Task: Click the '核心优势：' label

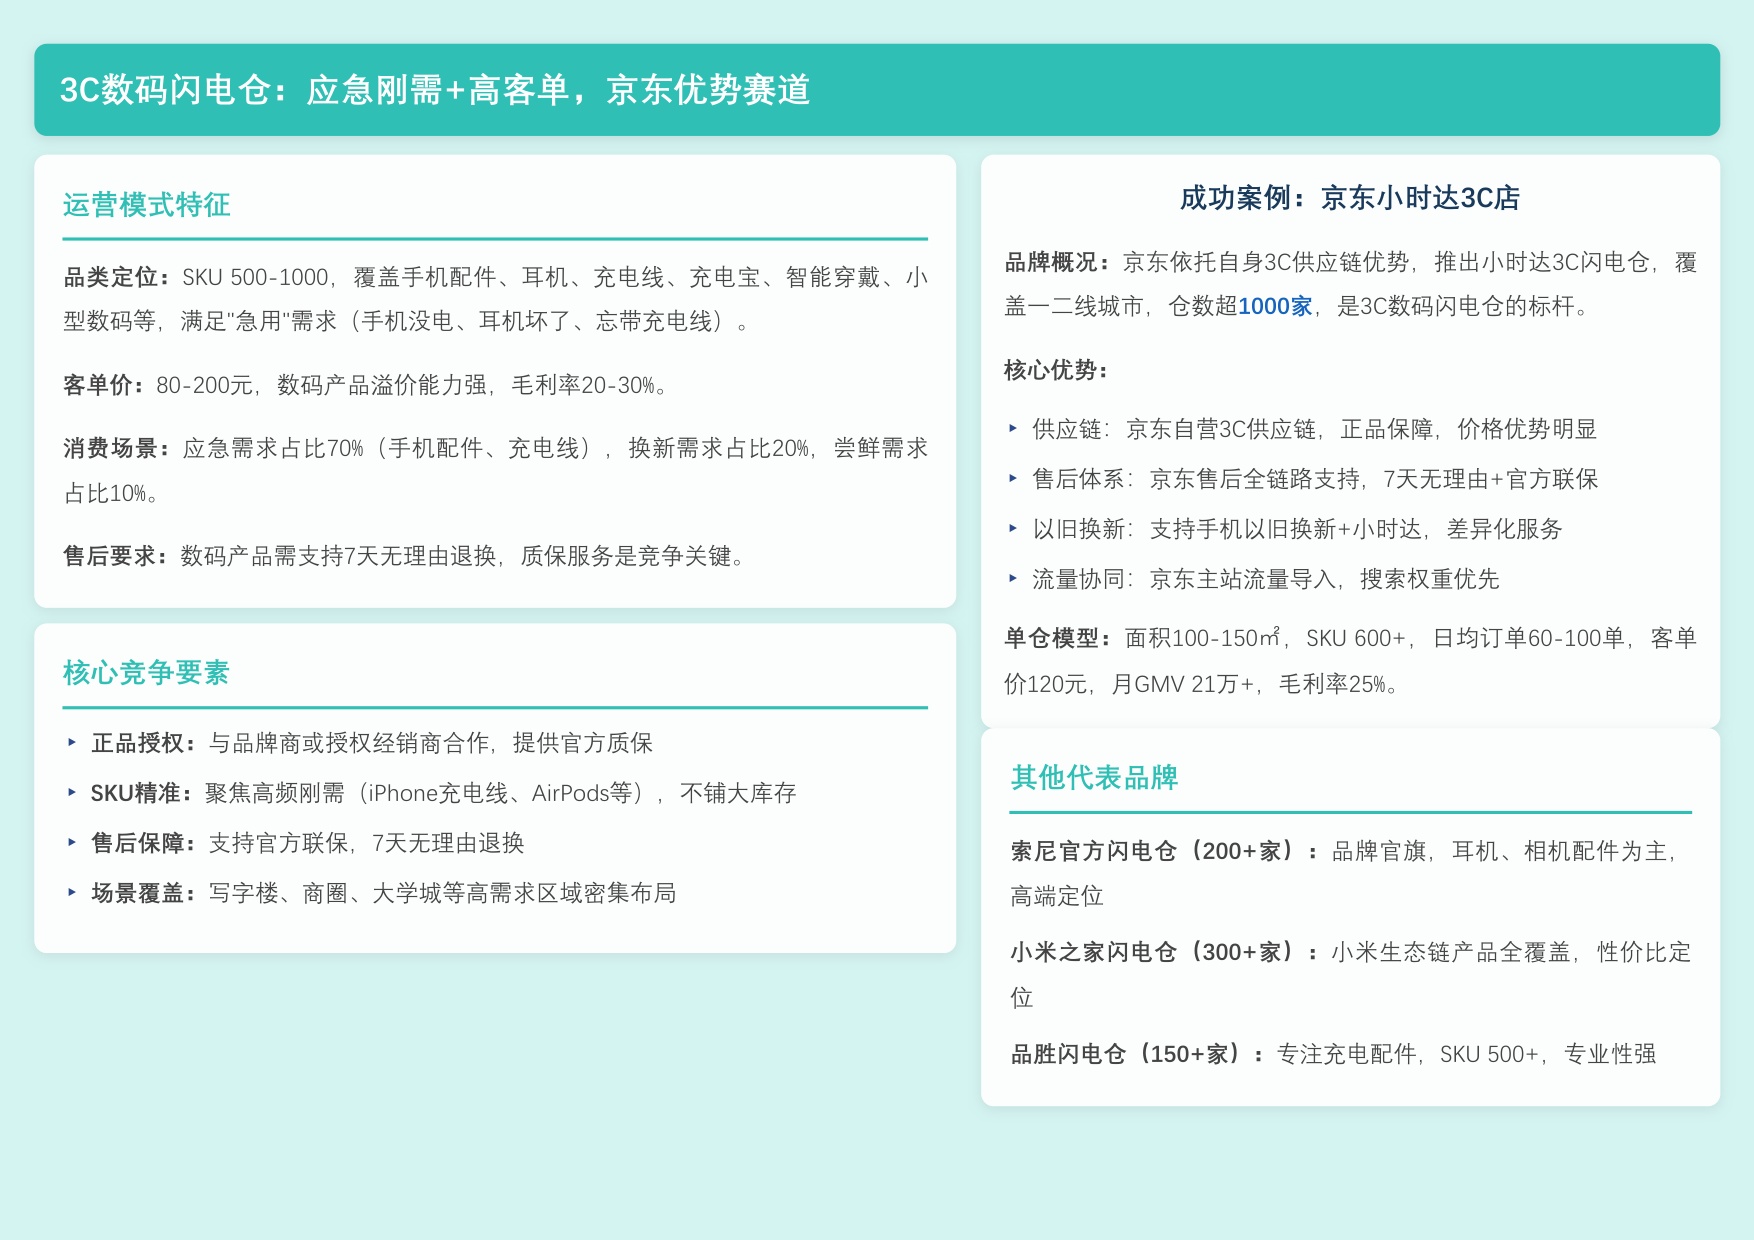Action: (1059, 371)
